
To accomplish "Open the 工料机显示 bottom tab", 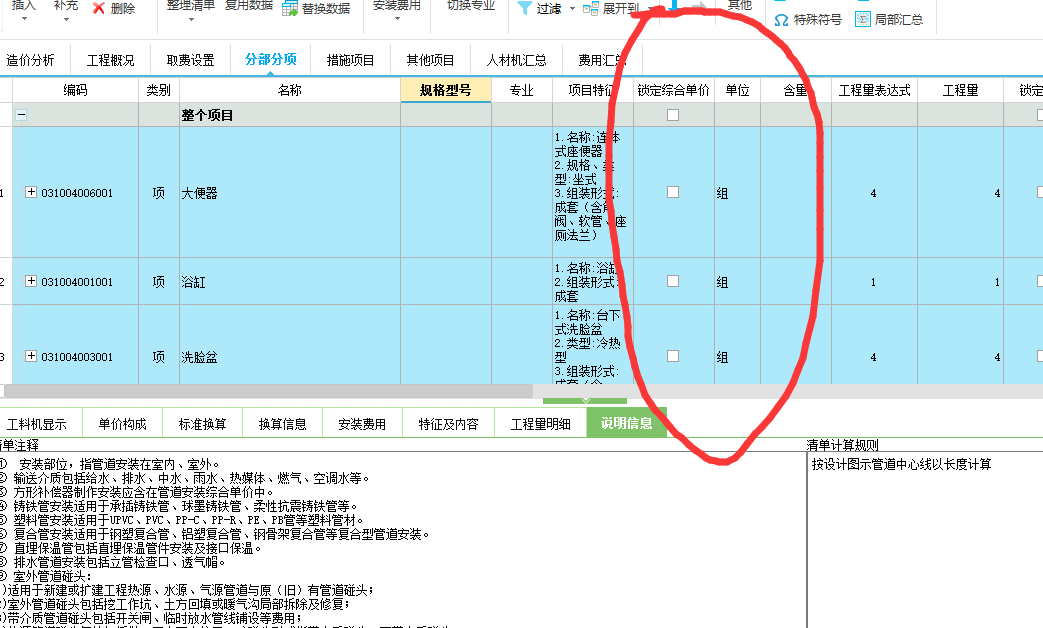I will click(37, 424).
